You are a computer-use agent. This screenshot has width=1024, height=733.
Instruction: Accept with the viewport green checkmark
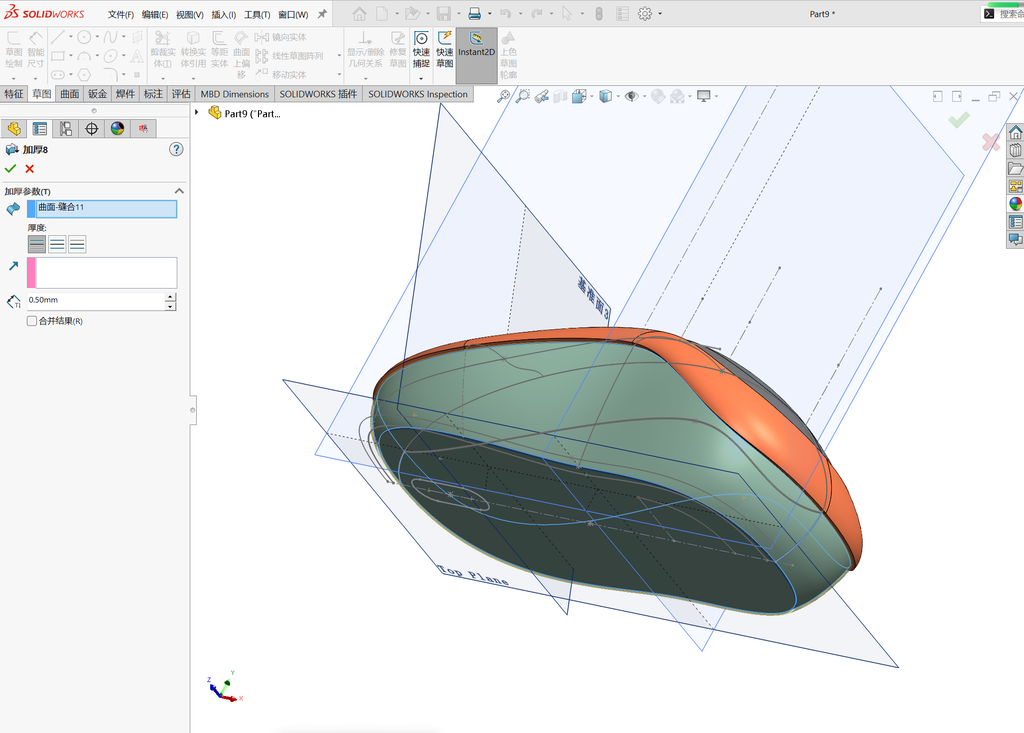point(959,120)
